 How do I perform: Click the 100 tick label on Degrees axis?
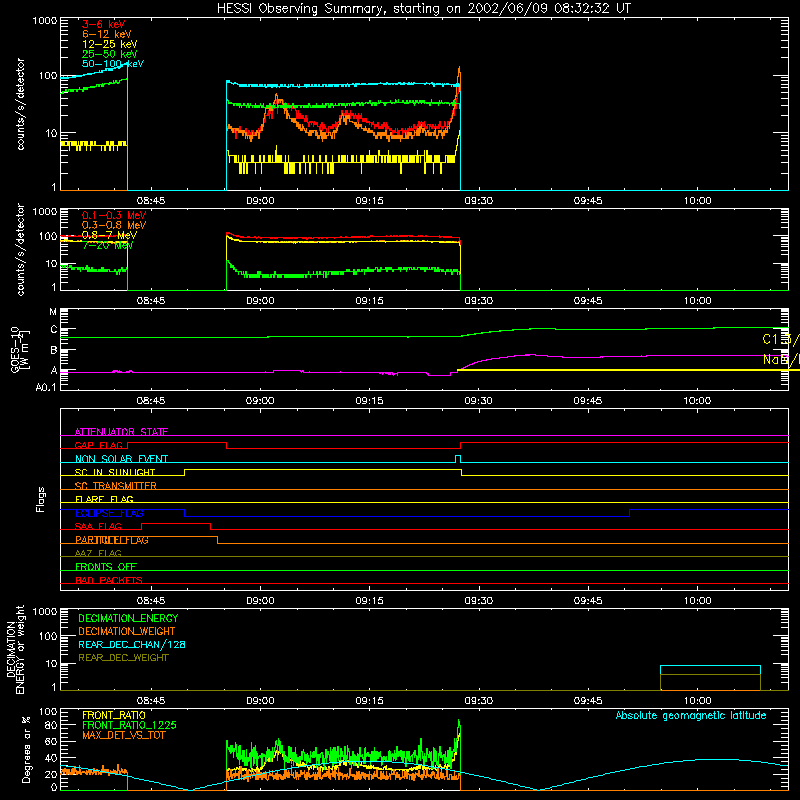(x=48, y=712)
